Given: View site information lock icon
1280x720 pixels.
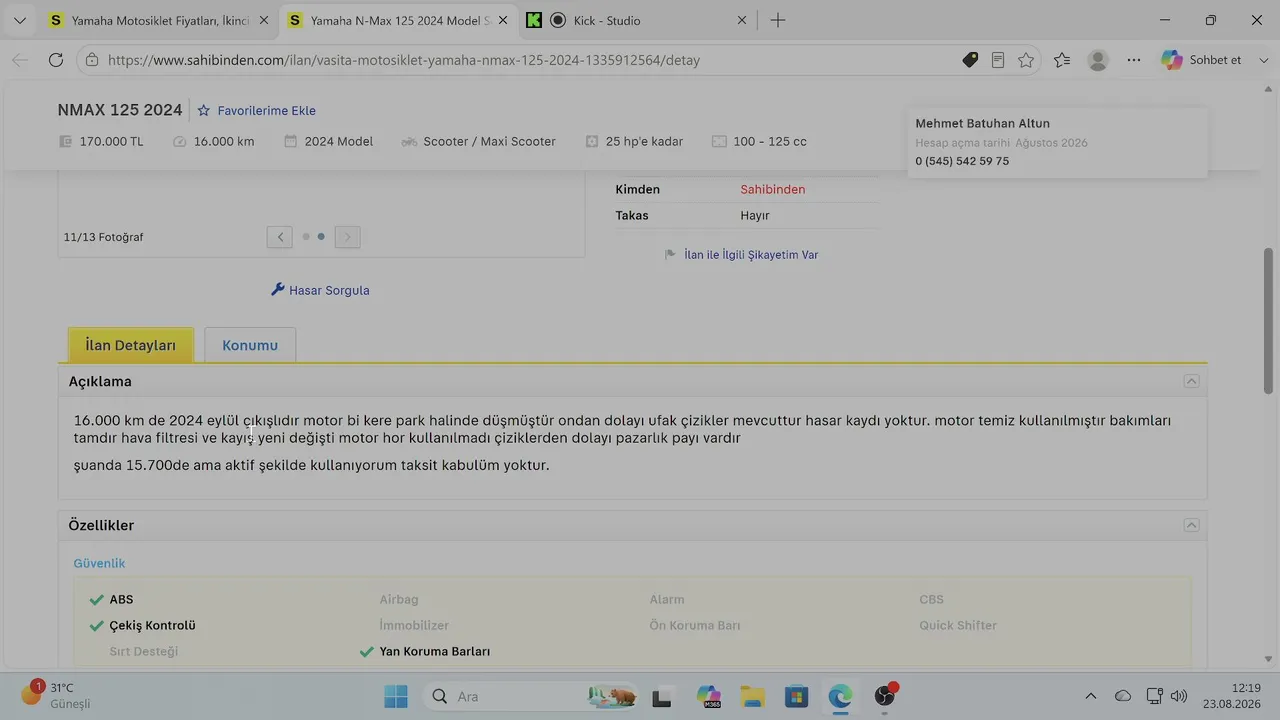Looking at the screenshot, I should click(x=92, y=60).
